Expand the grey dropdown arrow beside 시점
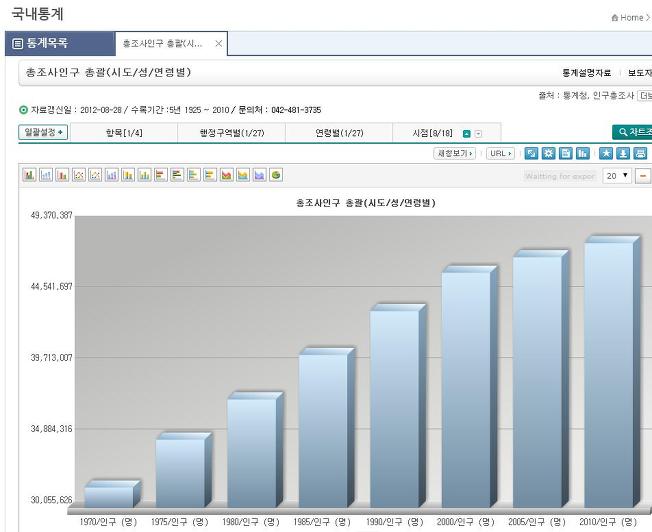 [x=478, y=134]
